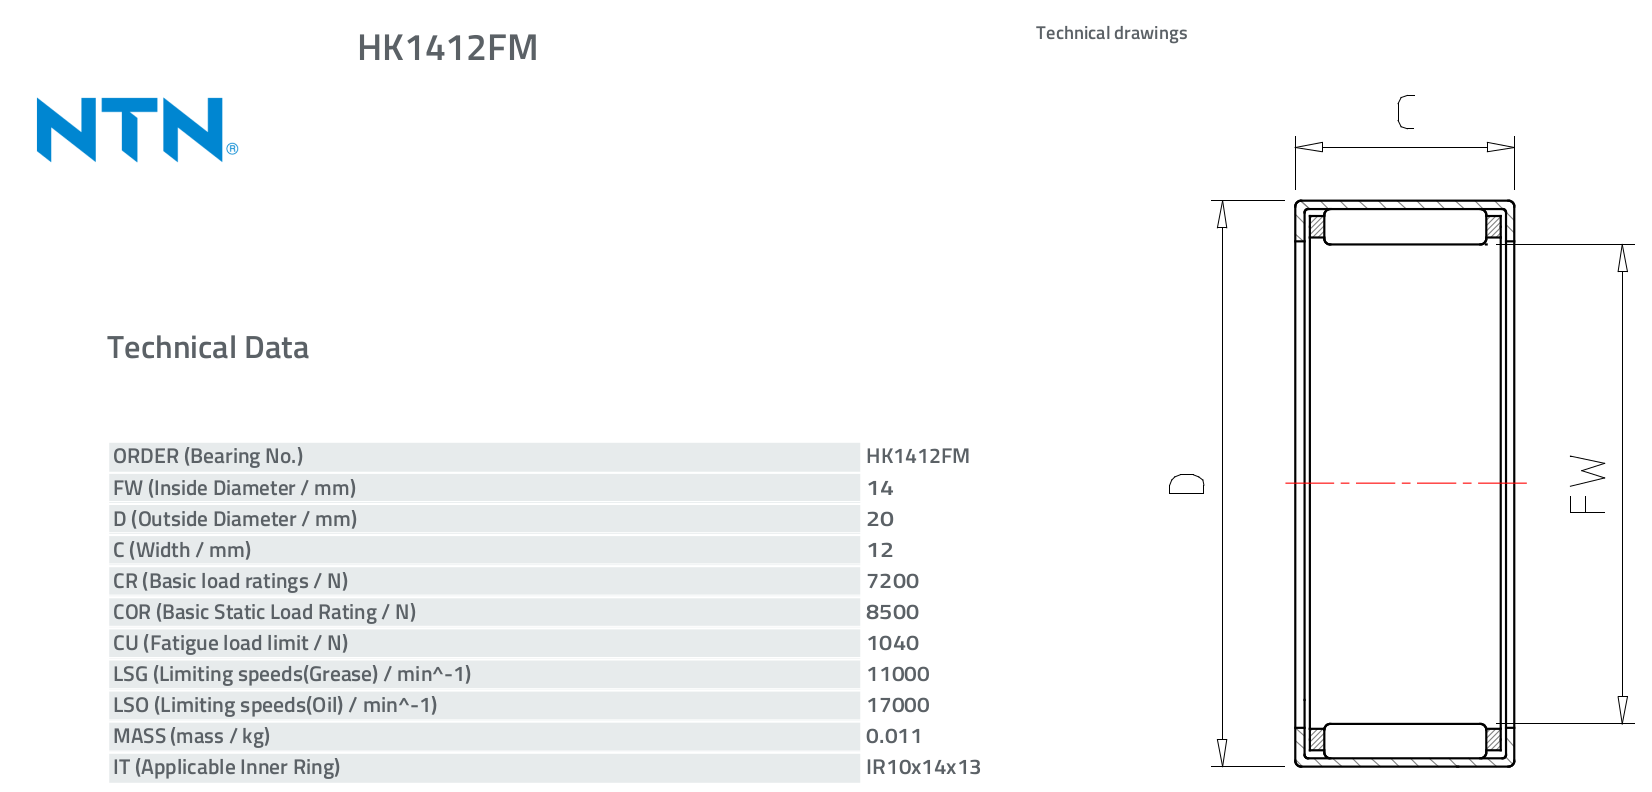Click the MASS value 0.011
Image resolution: width=1652 pixels, height=792 pixels.
coord(893,736)
